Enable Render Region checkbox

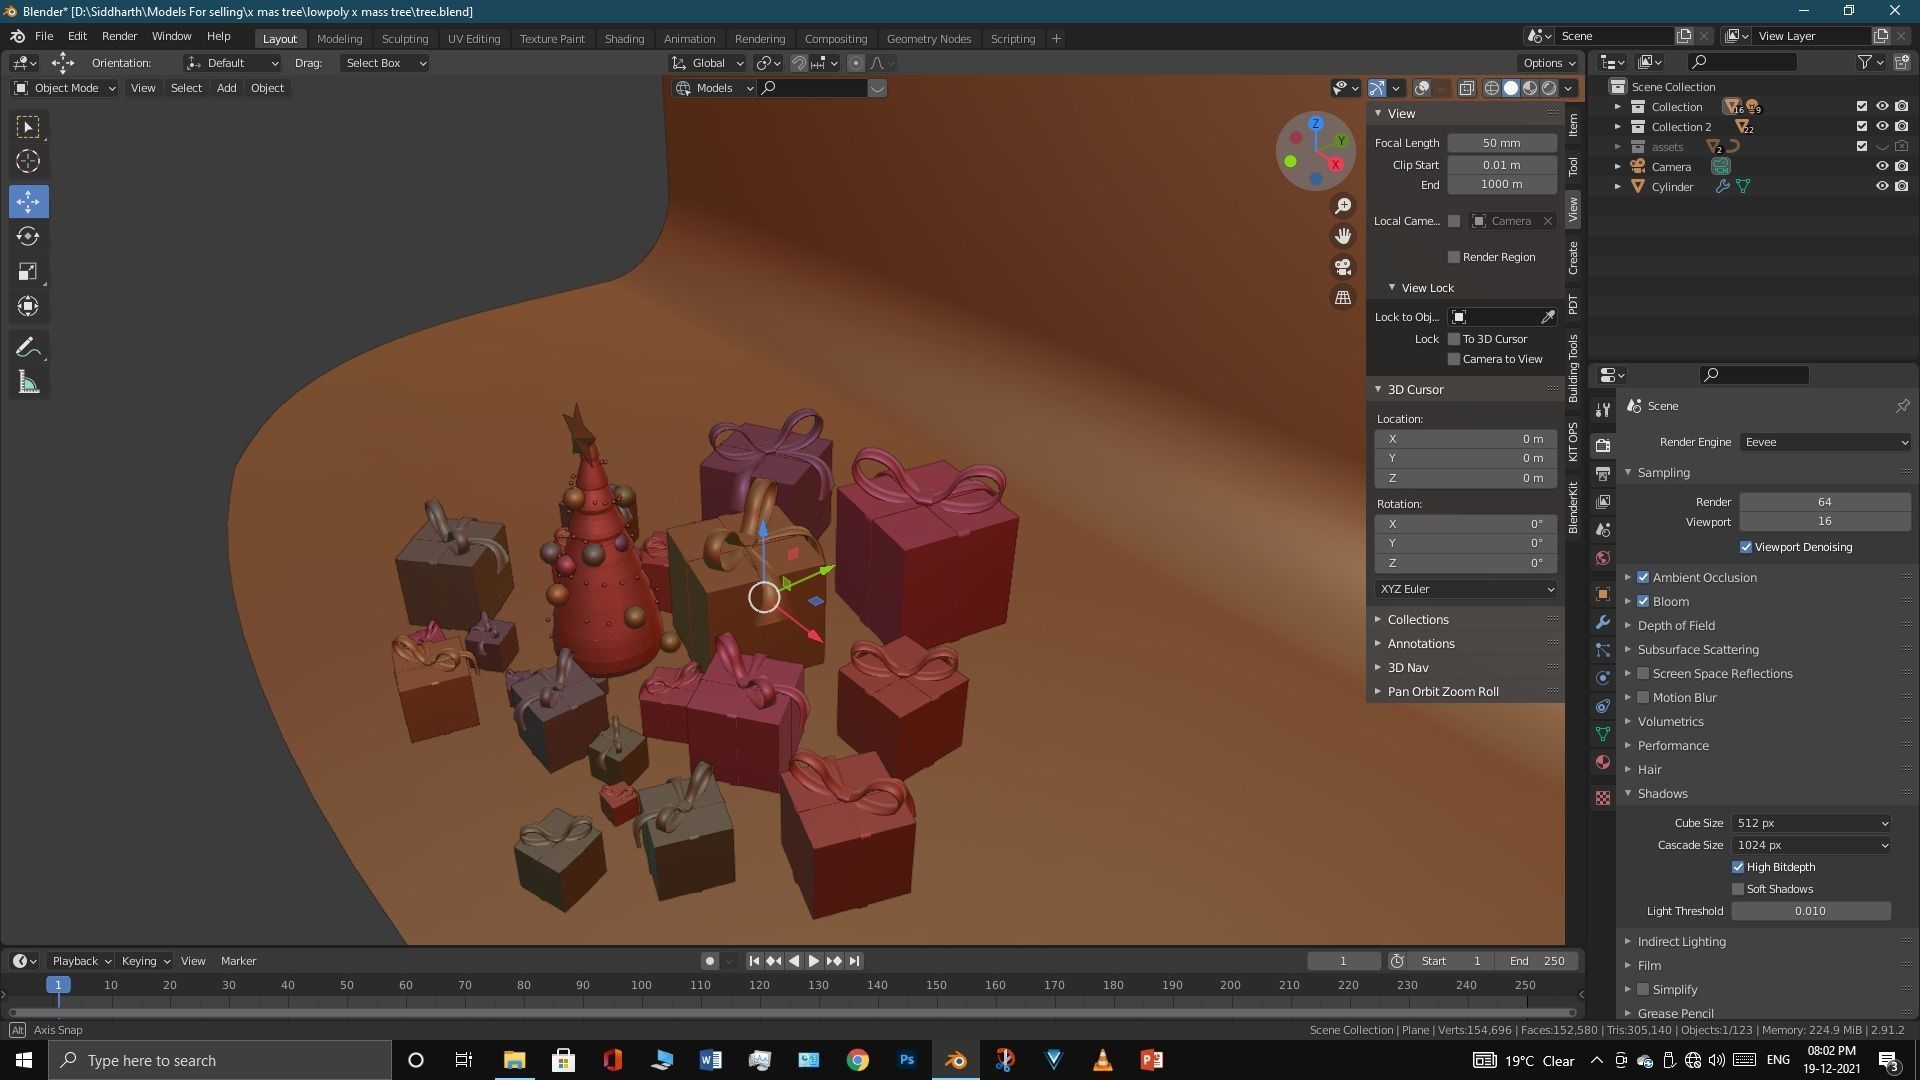click(x=1454, y=257)
